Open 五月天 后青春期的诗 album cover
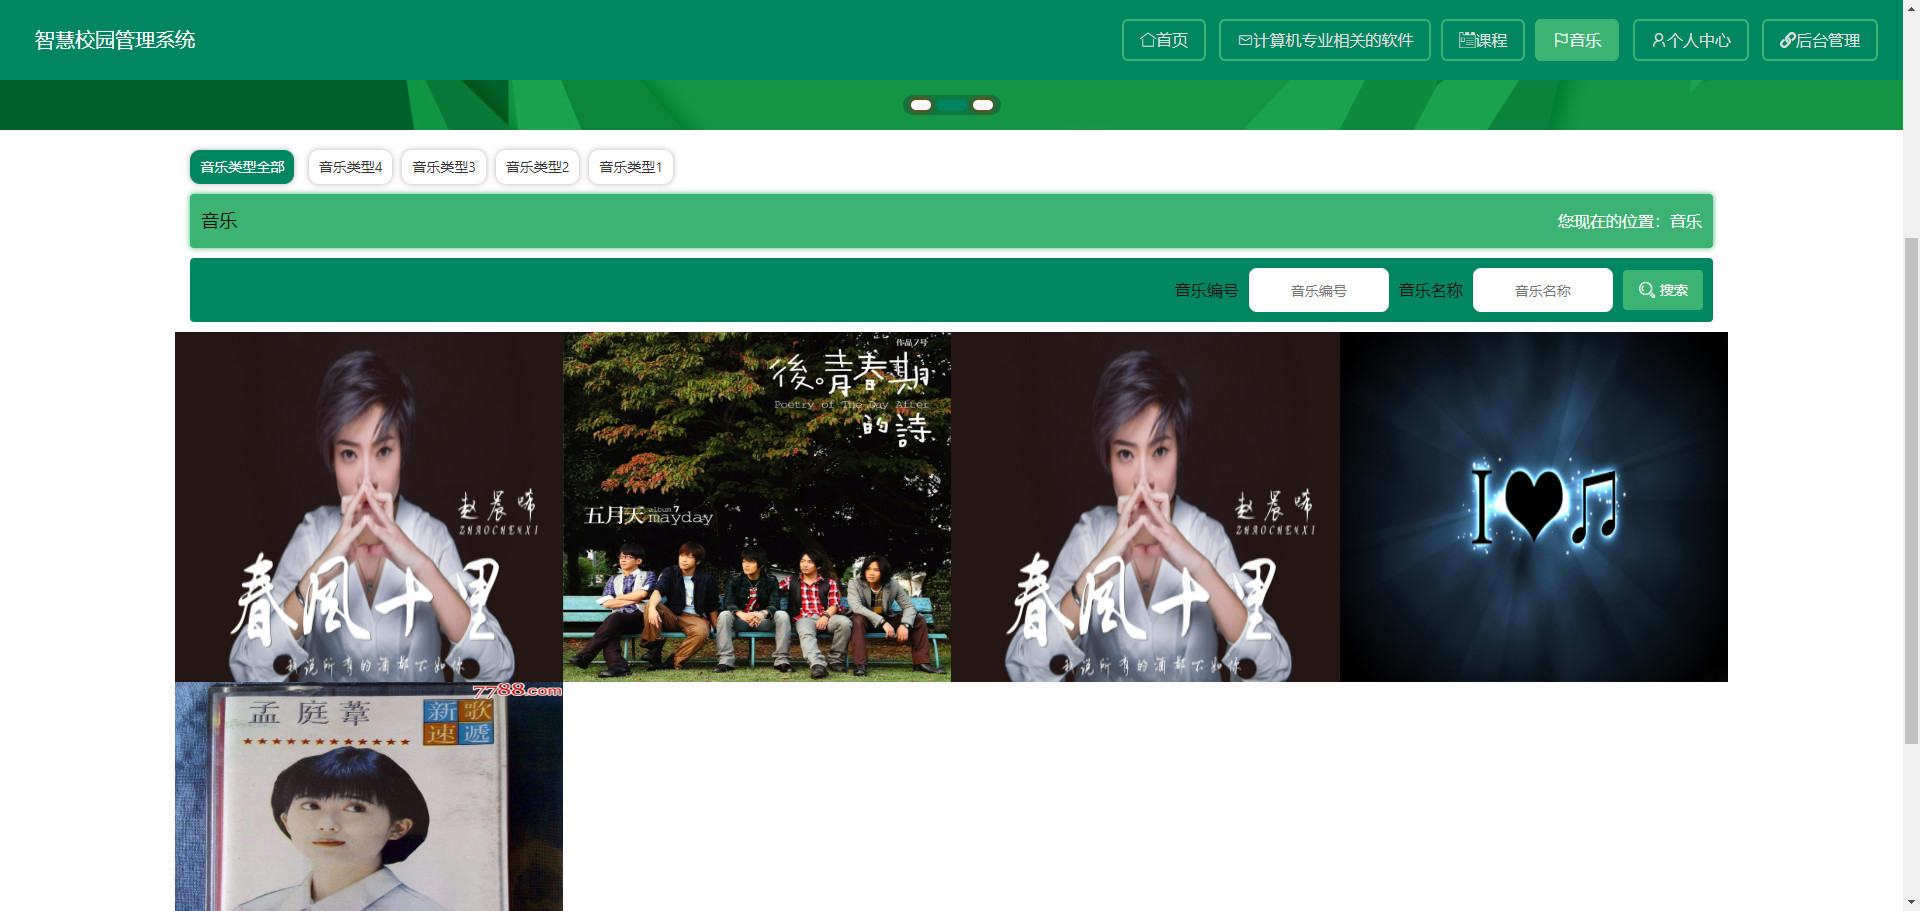 (757, 507)
